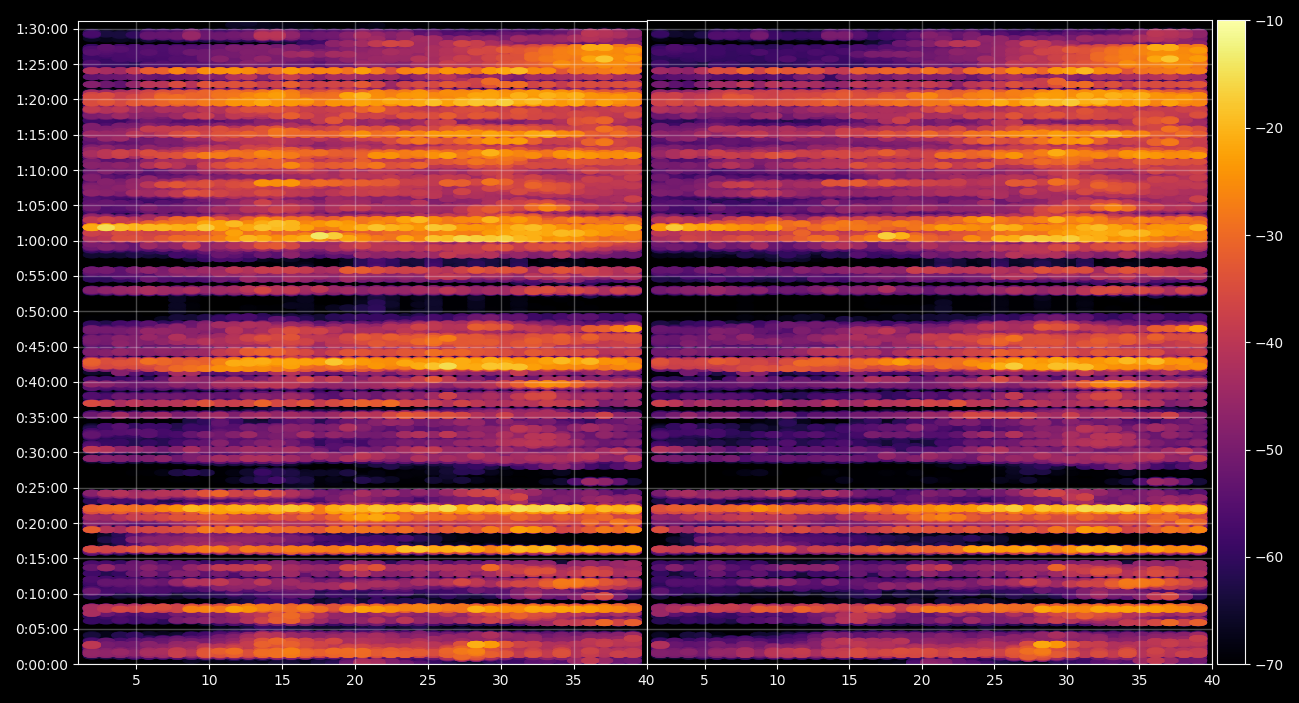Select the −30 colorbar value
1299x703 pixels.
(x=1269, y=236)
